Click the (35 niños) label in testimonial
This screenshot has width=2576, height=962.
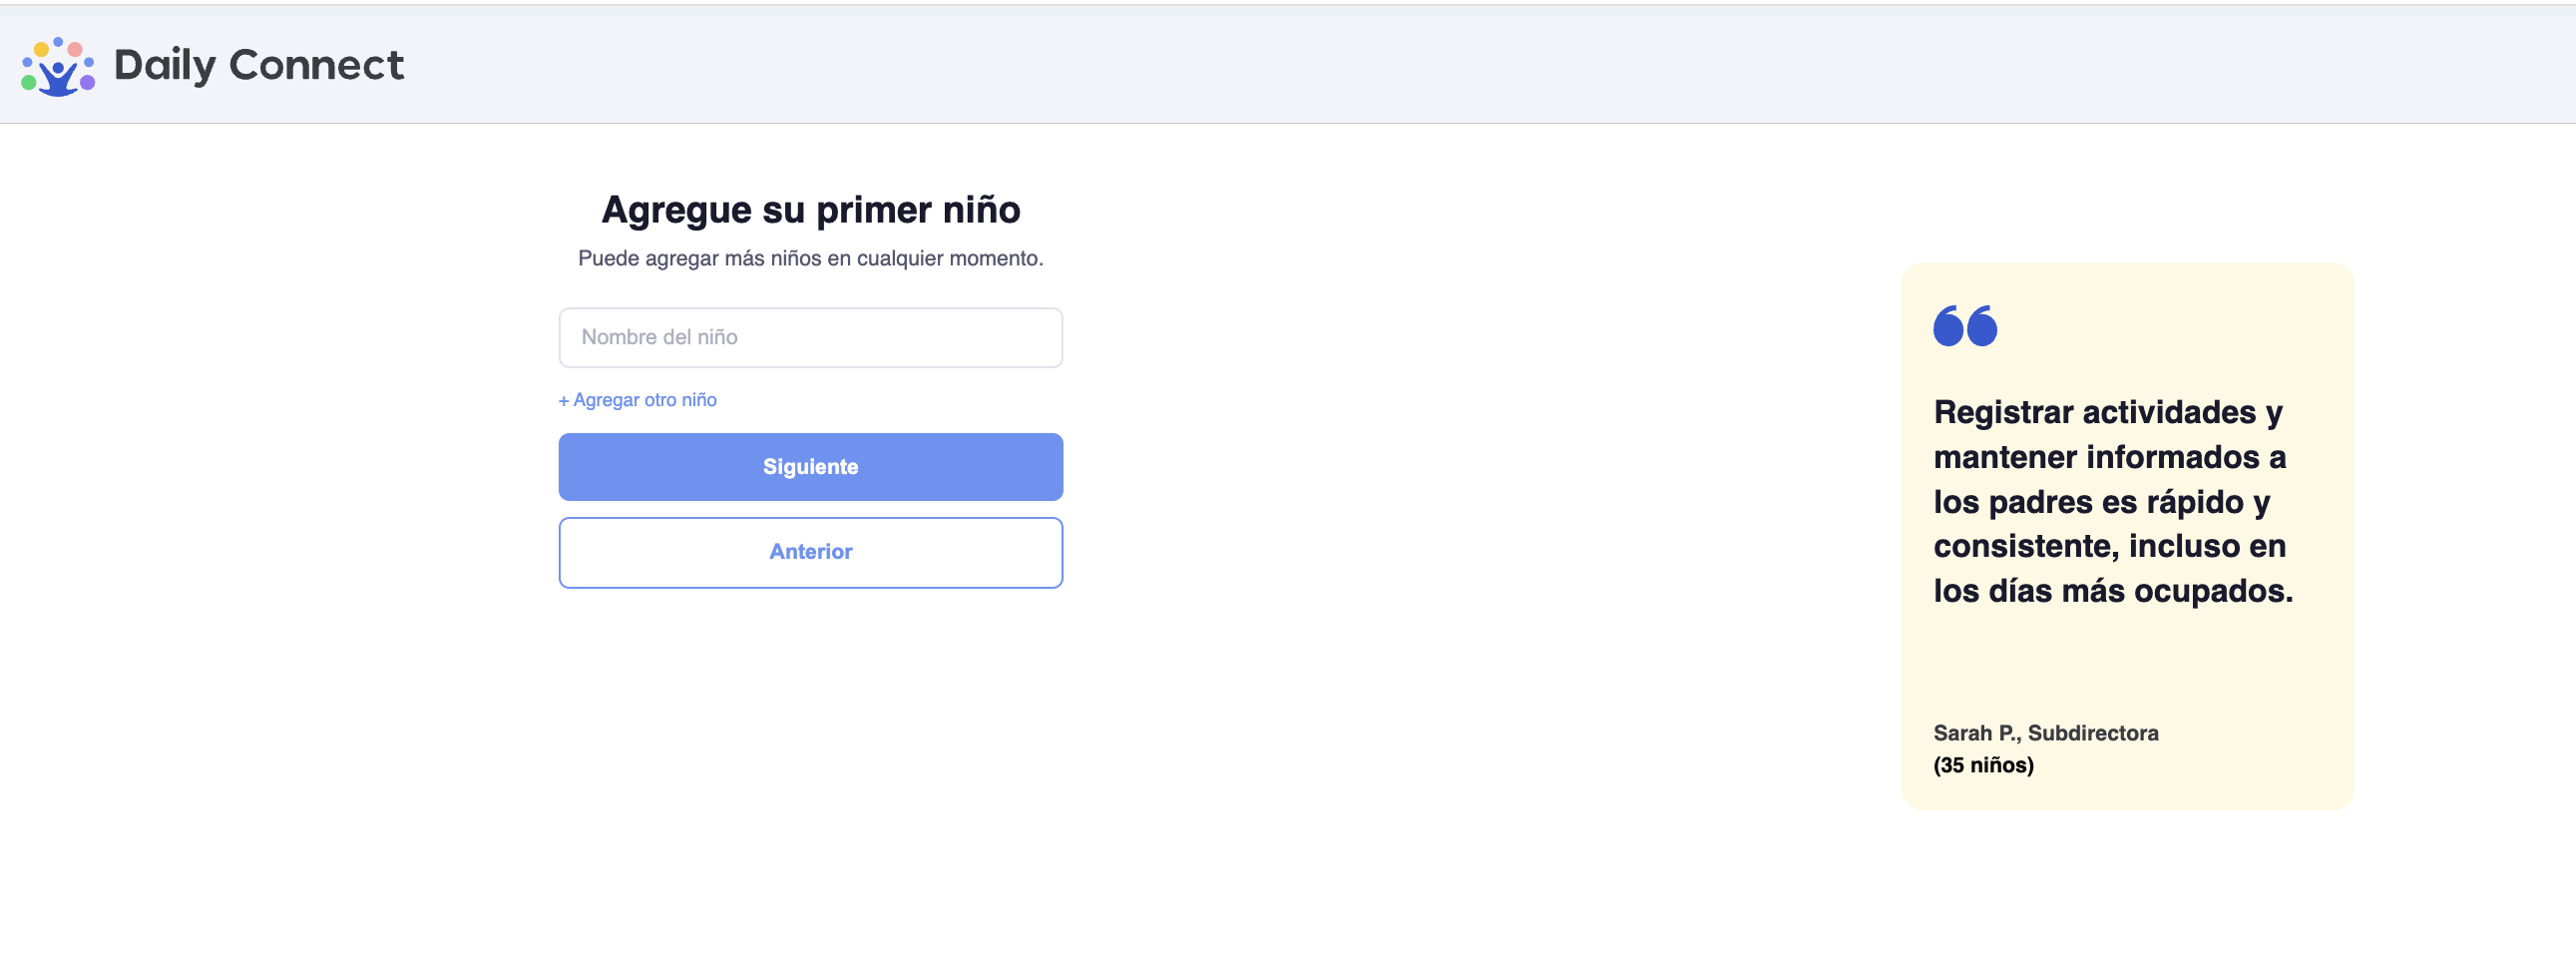1983,765
